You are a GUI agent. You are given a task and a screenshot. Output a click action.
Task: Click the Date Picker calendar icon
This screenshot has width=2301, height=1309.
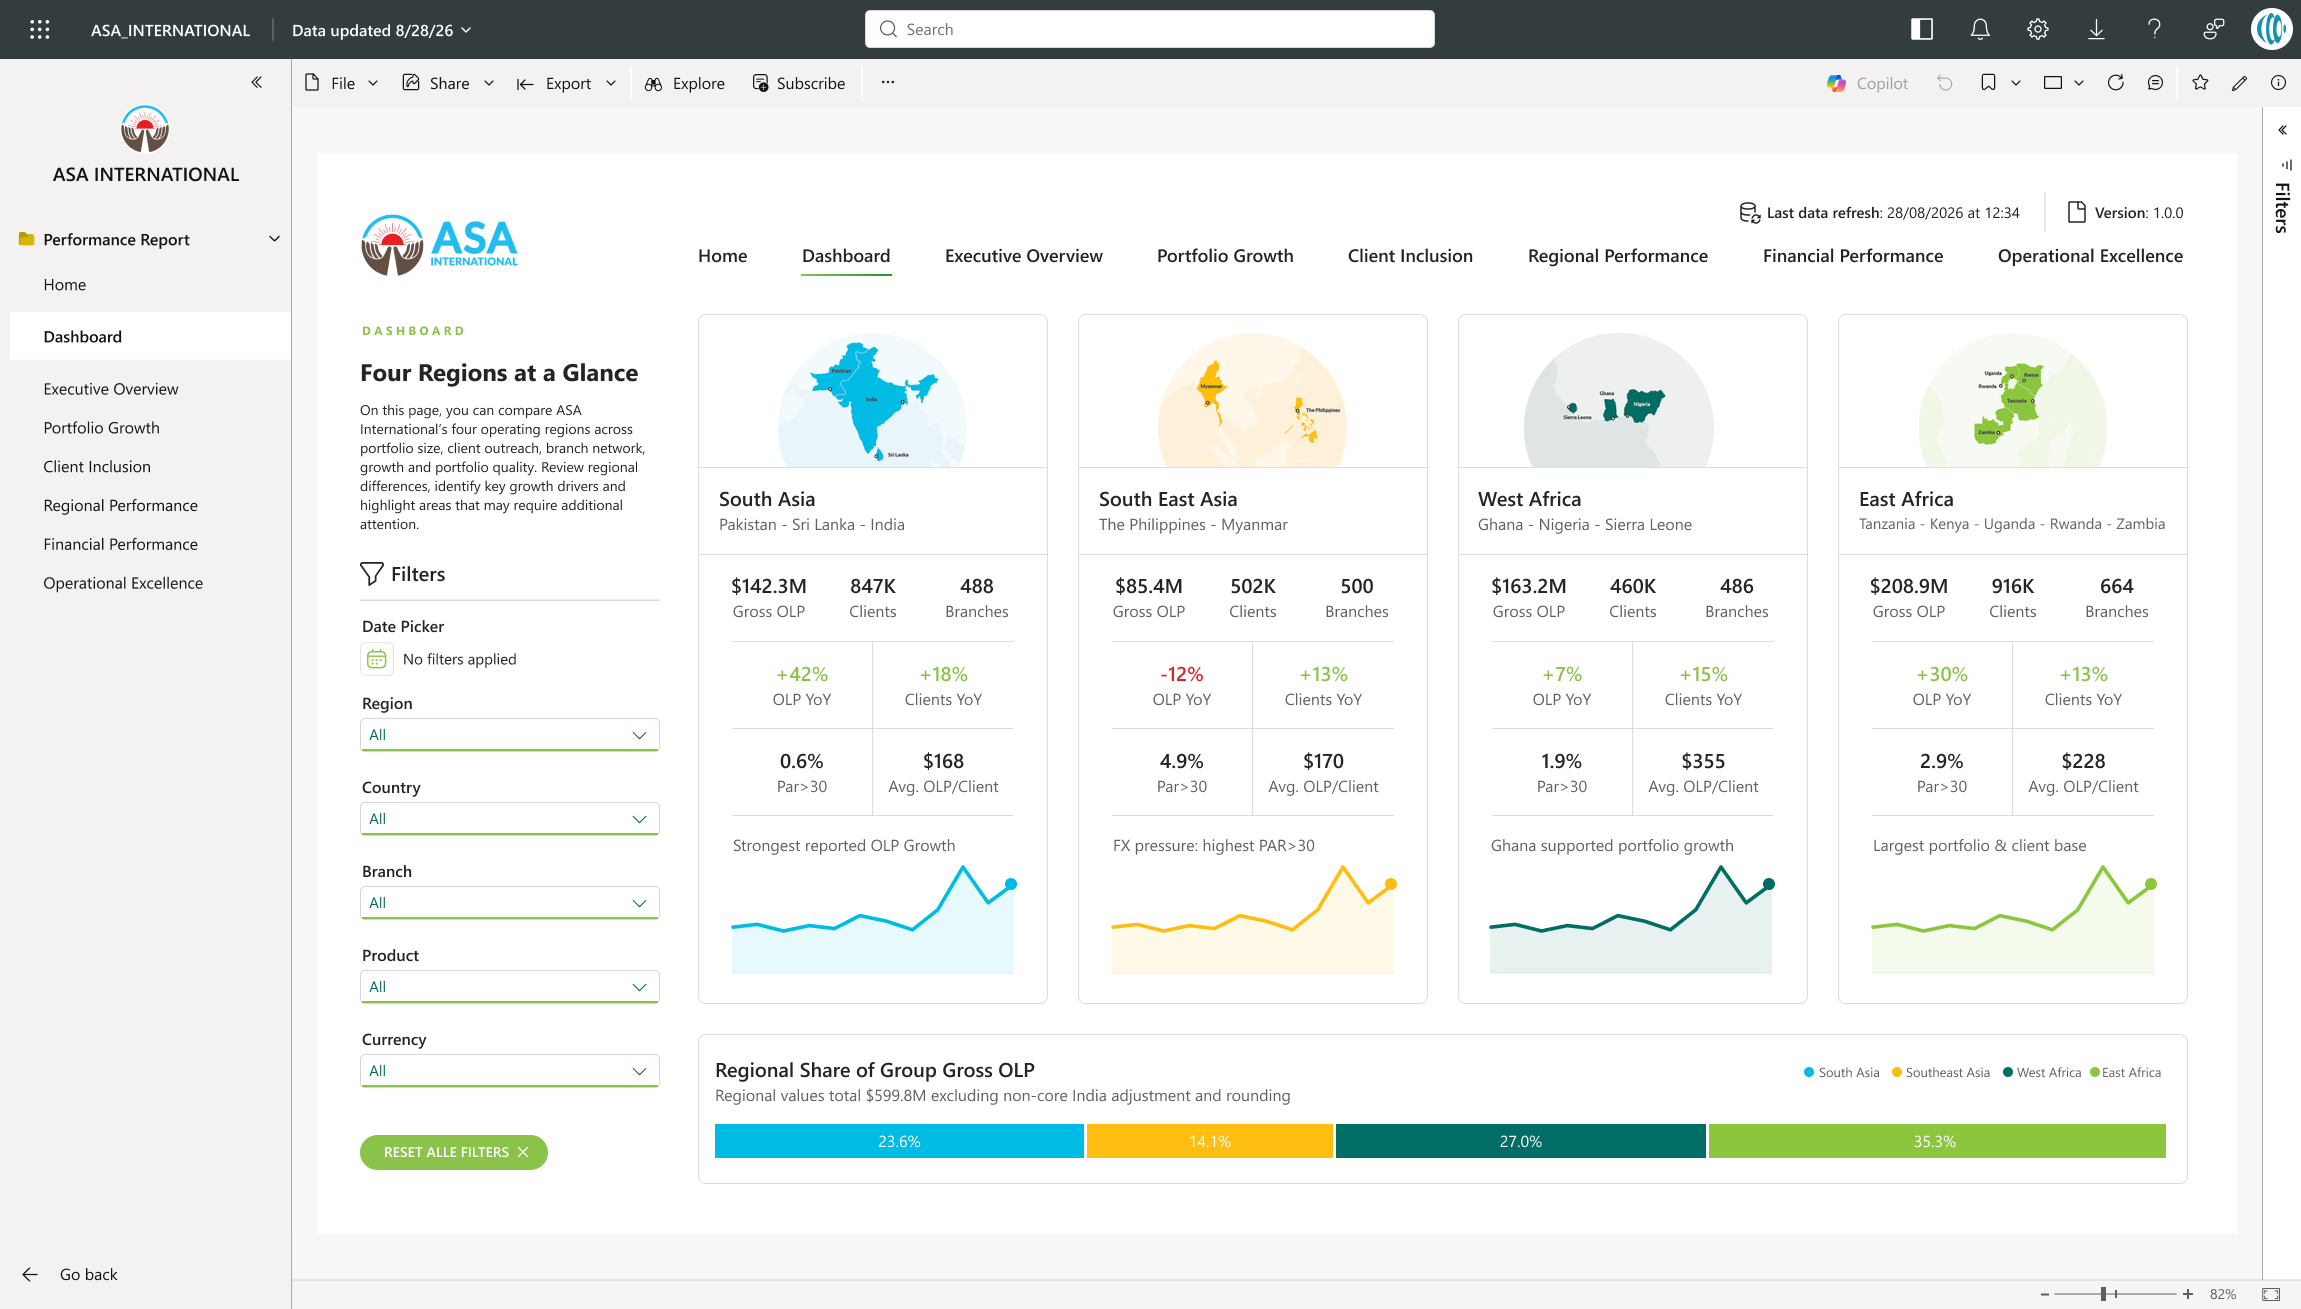click(x=376, y=659)
